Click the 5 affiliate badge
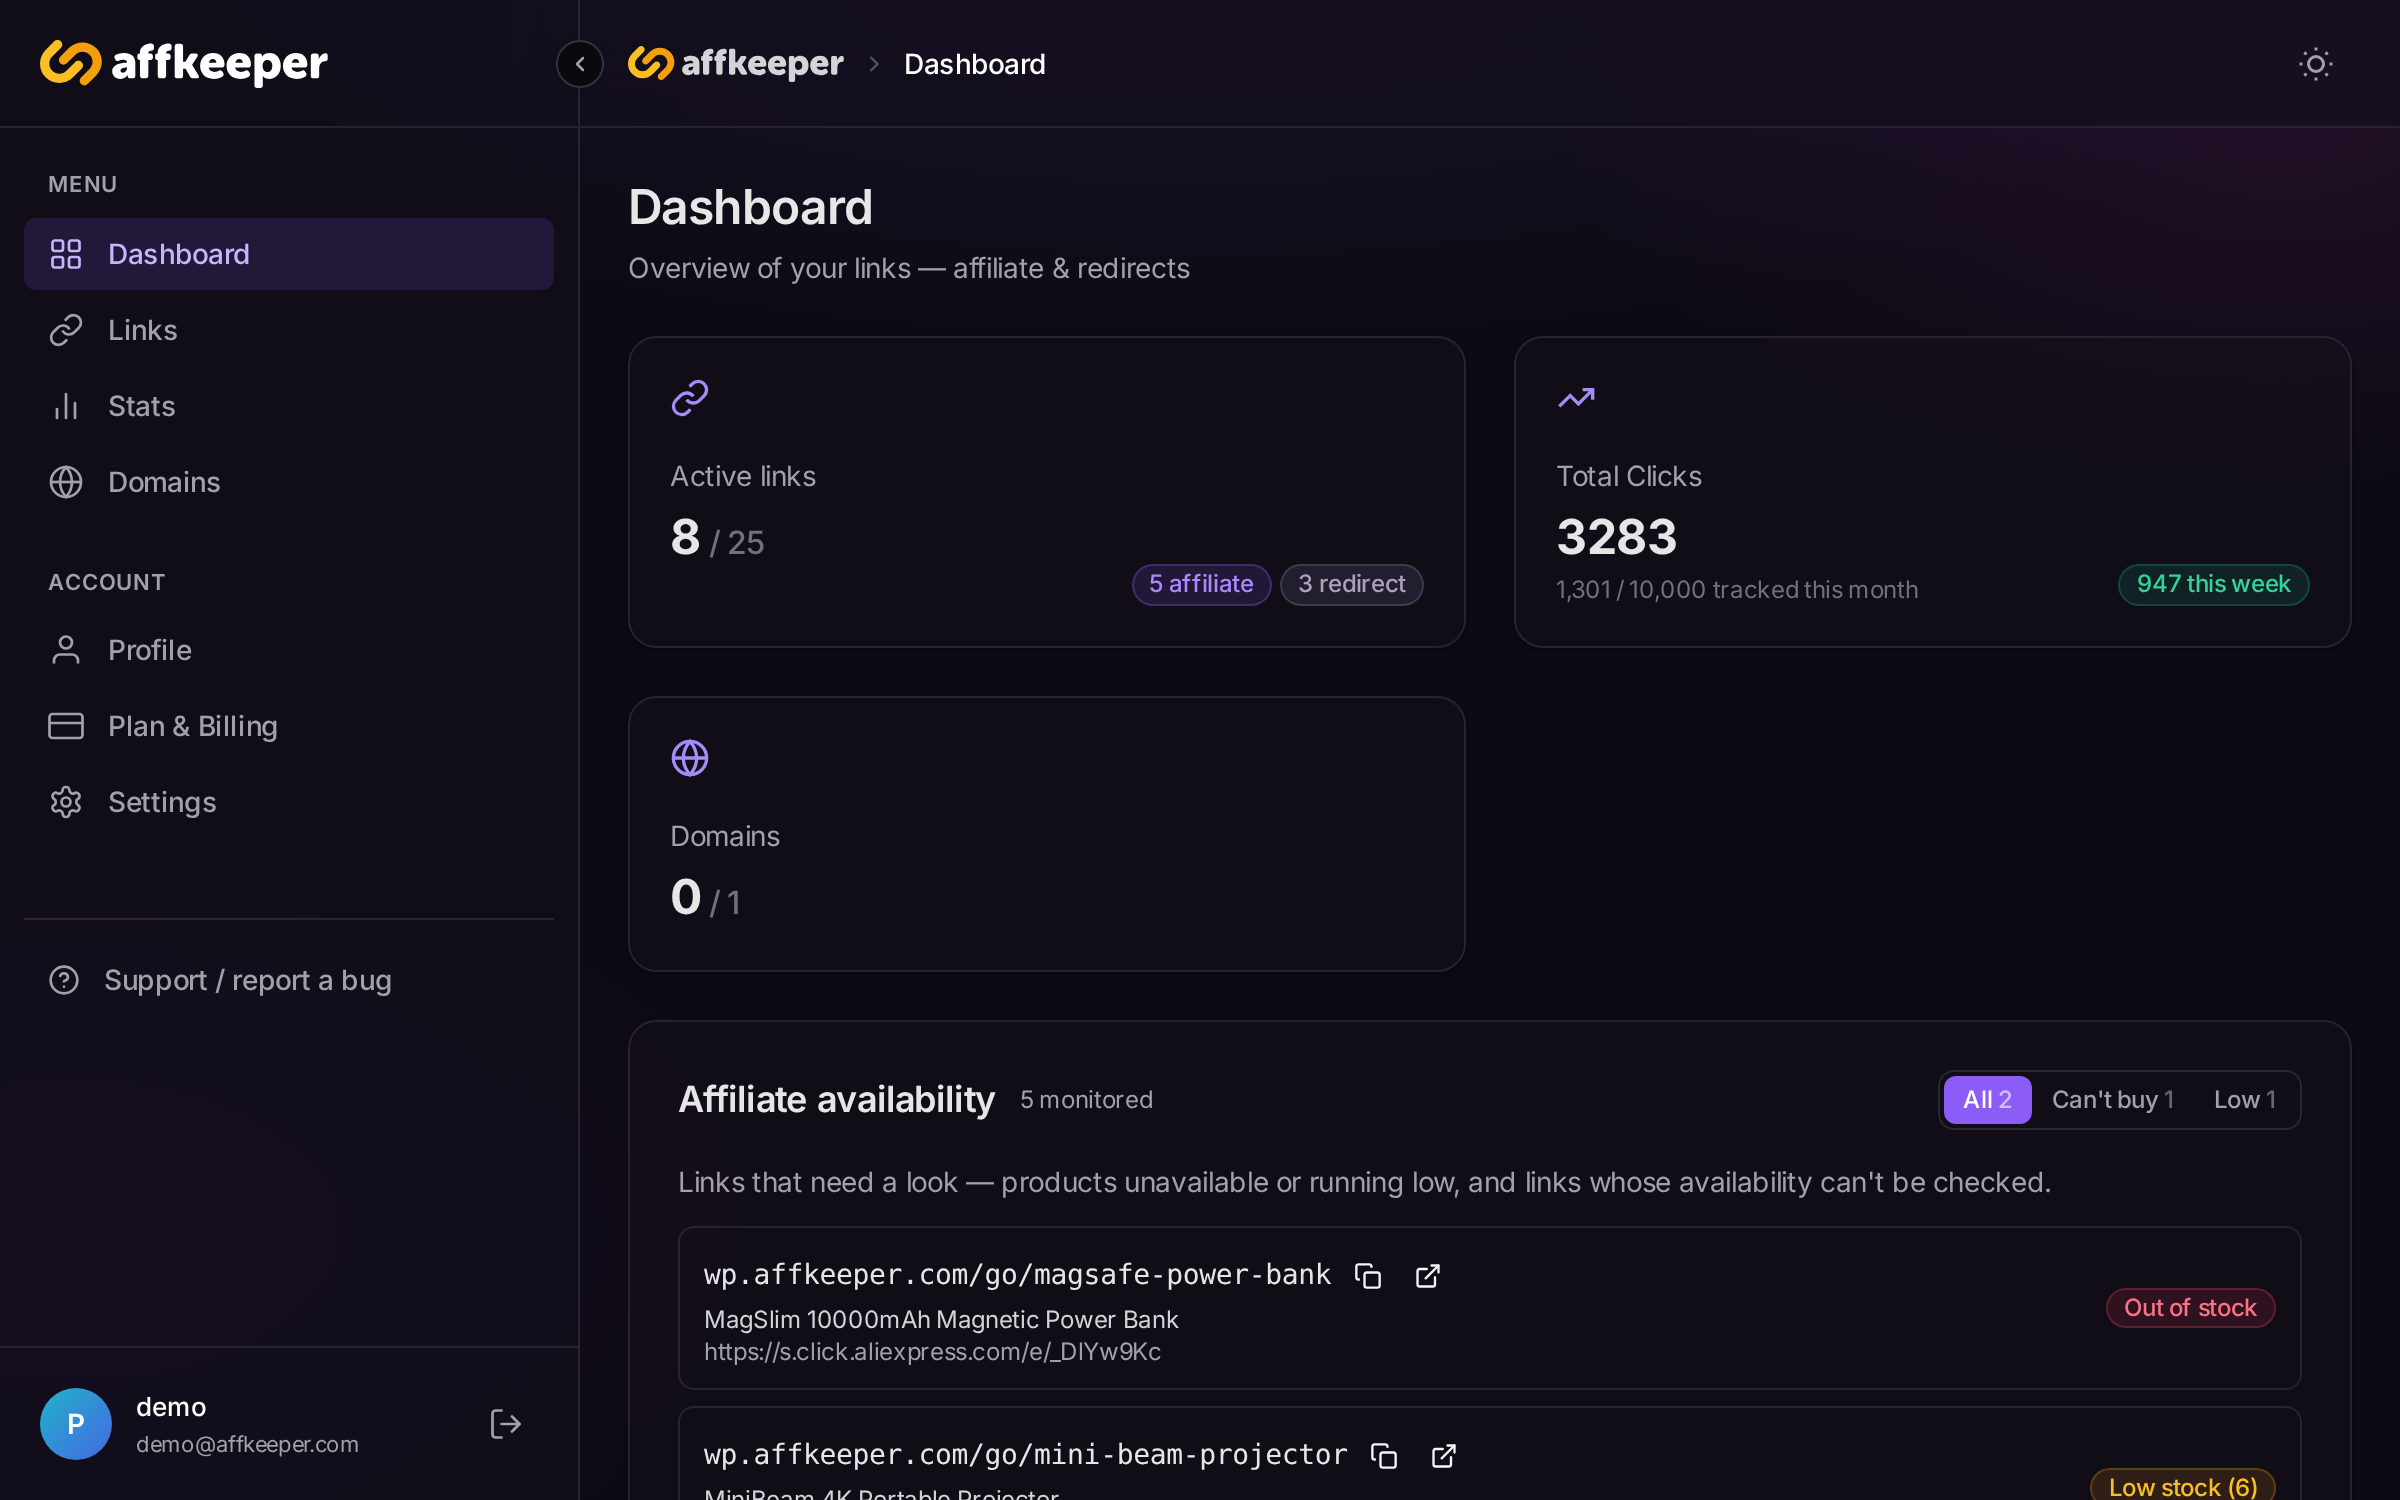 [x=1201, y=584]
